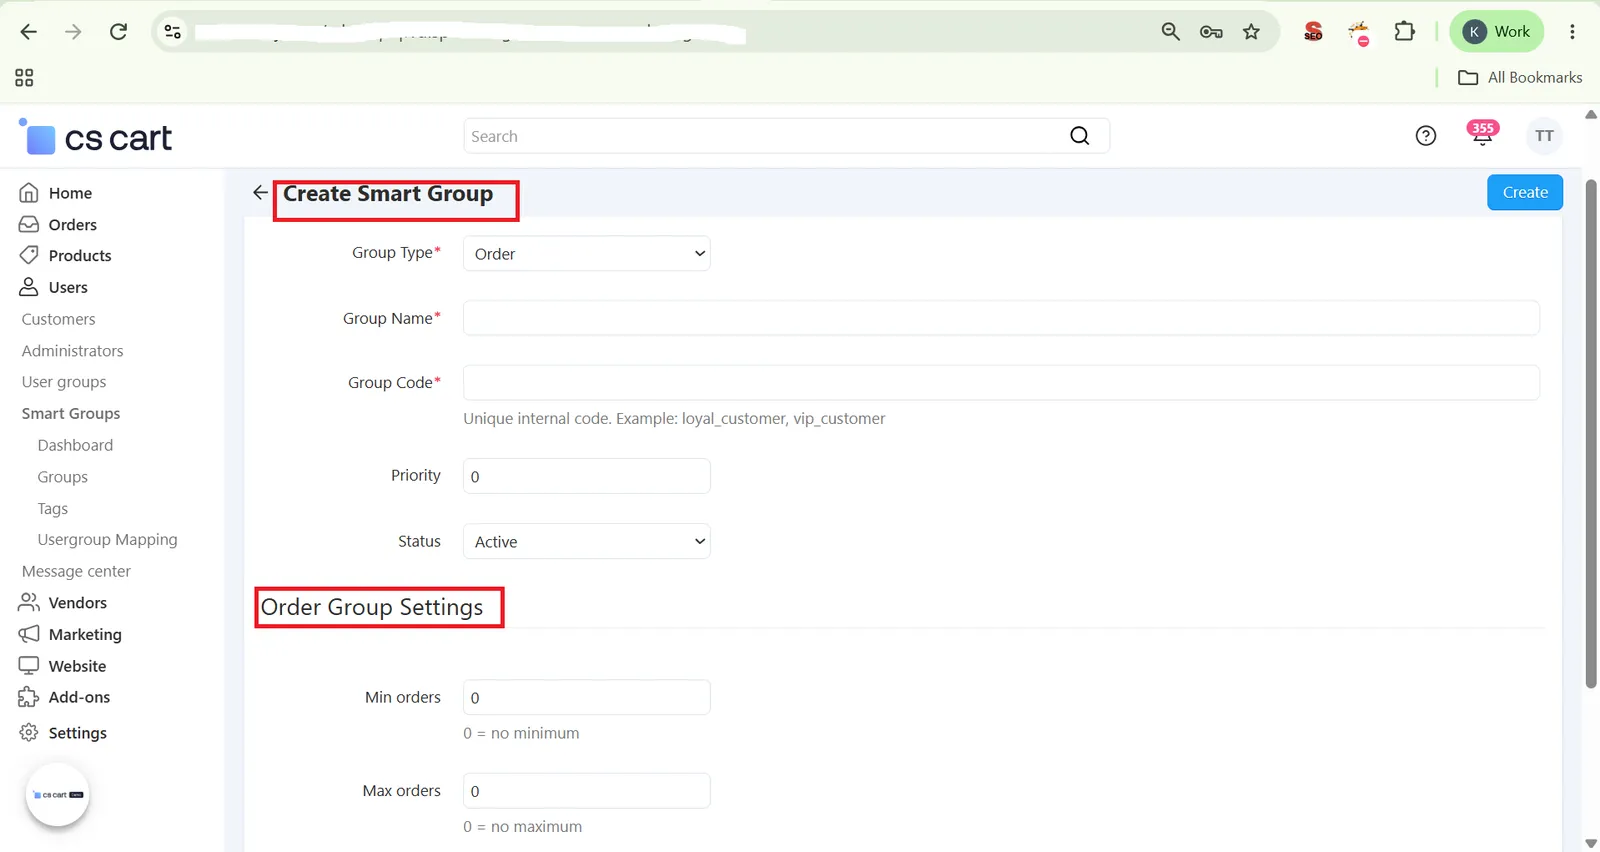Open site information icon in address bar
Viewport: 1600px width, 852px height.
(x=173, y=32)
